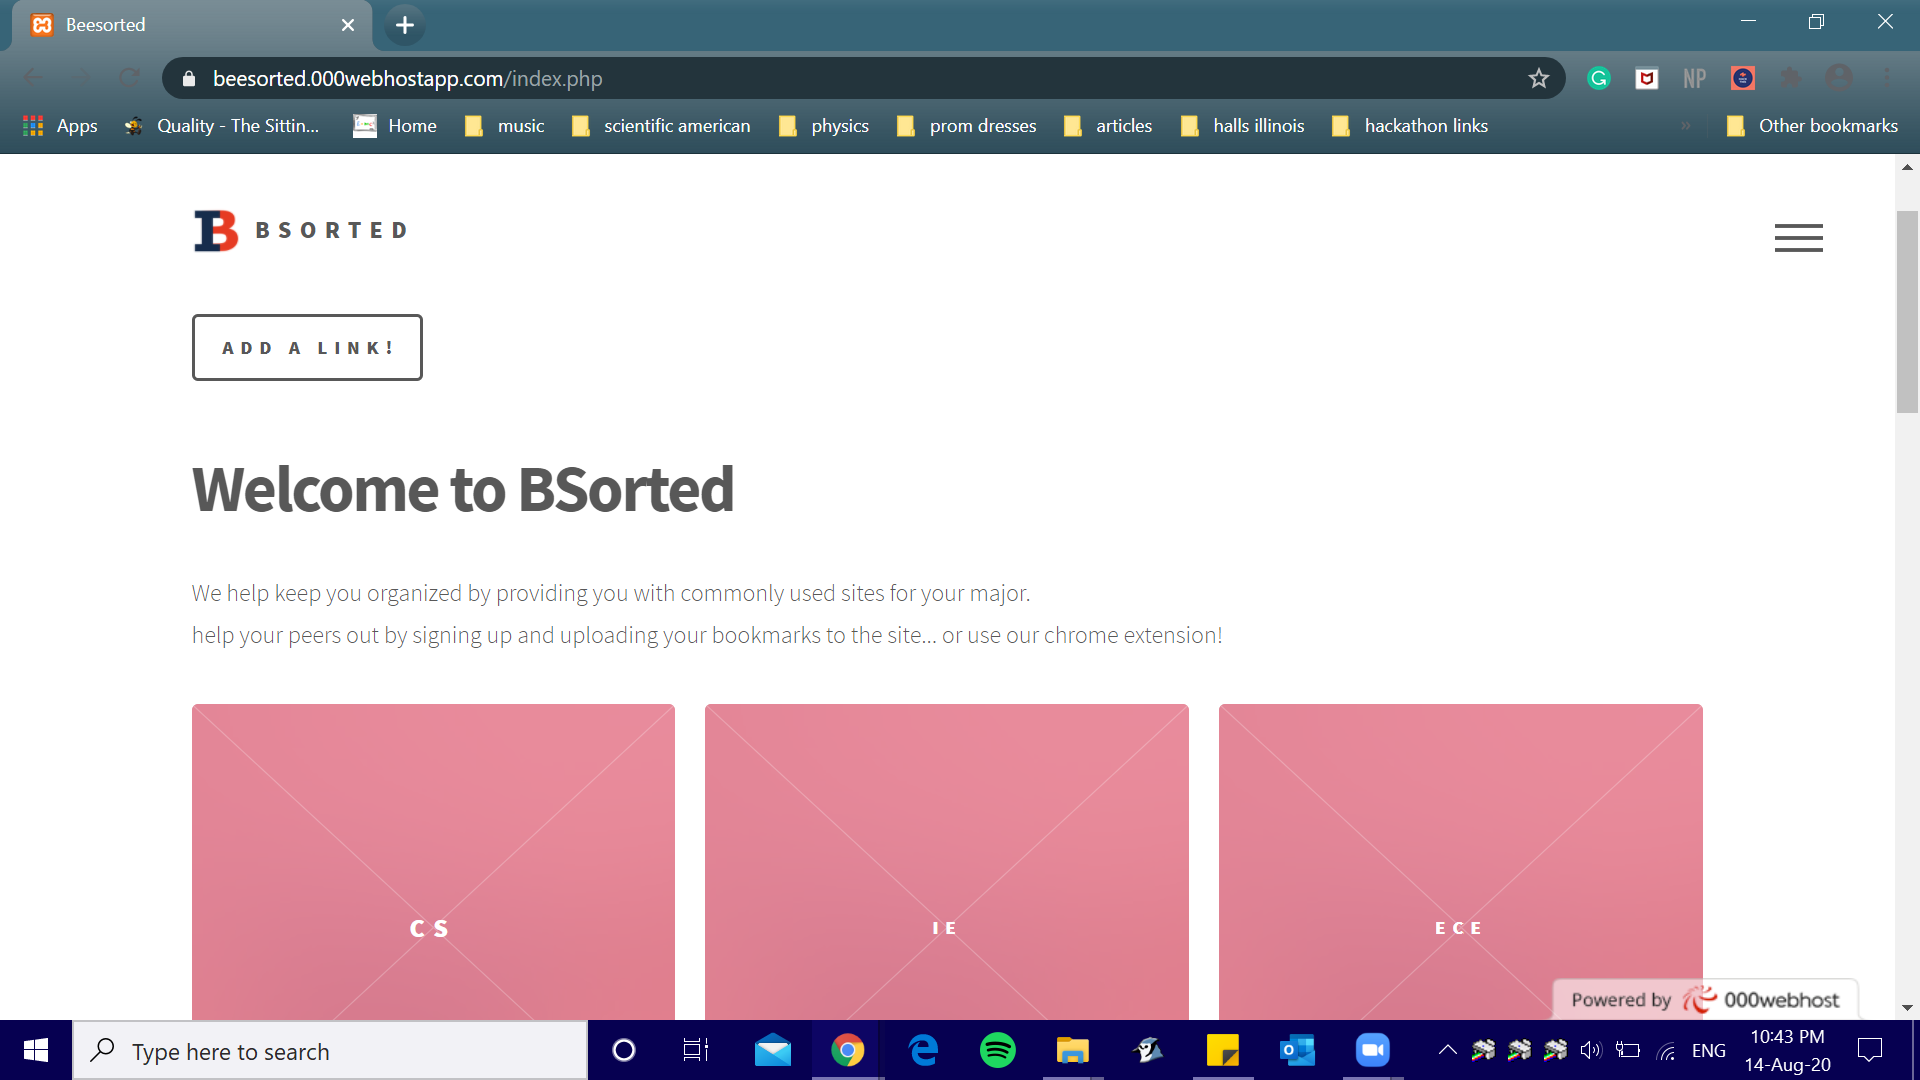Viewport: 1920px width, 1080px height.
Task: Bookmark this page with star icon
Action: click(1538, 78)
